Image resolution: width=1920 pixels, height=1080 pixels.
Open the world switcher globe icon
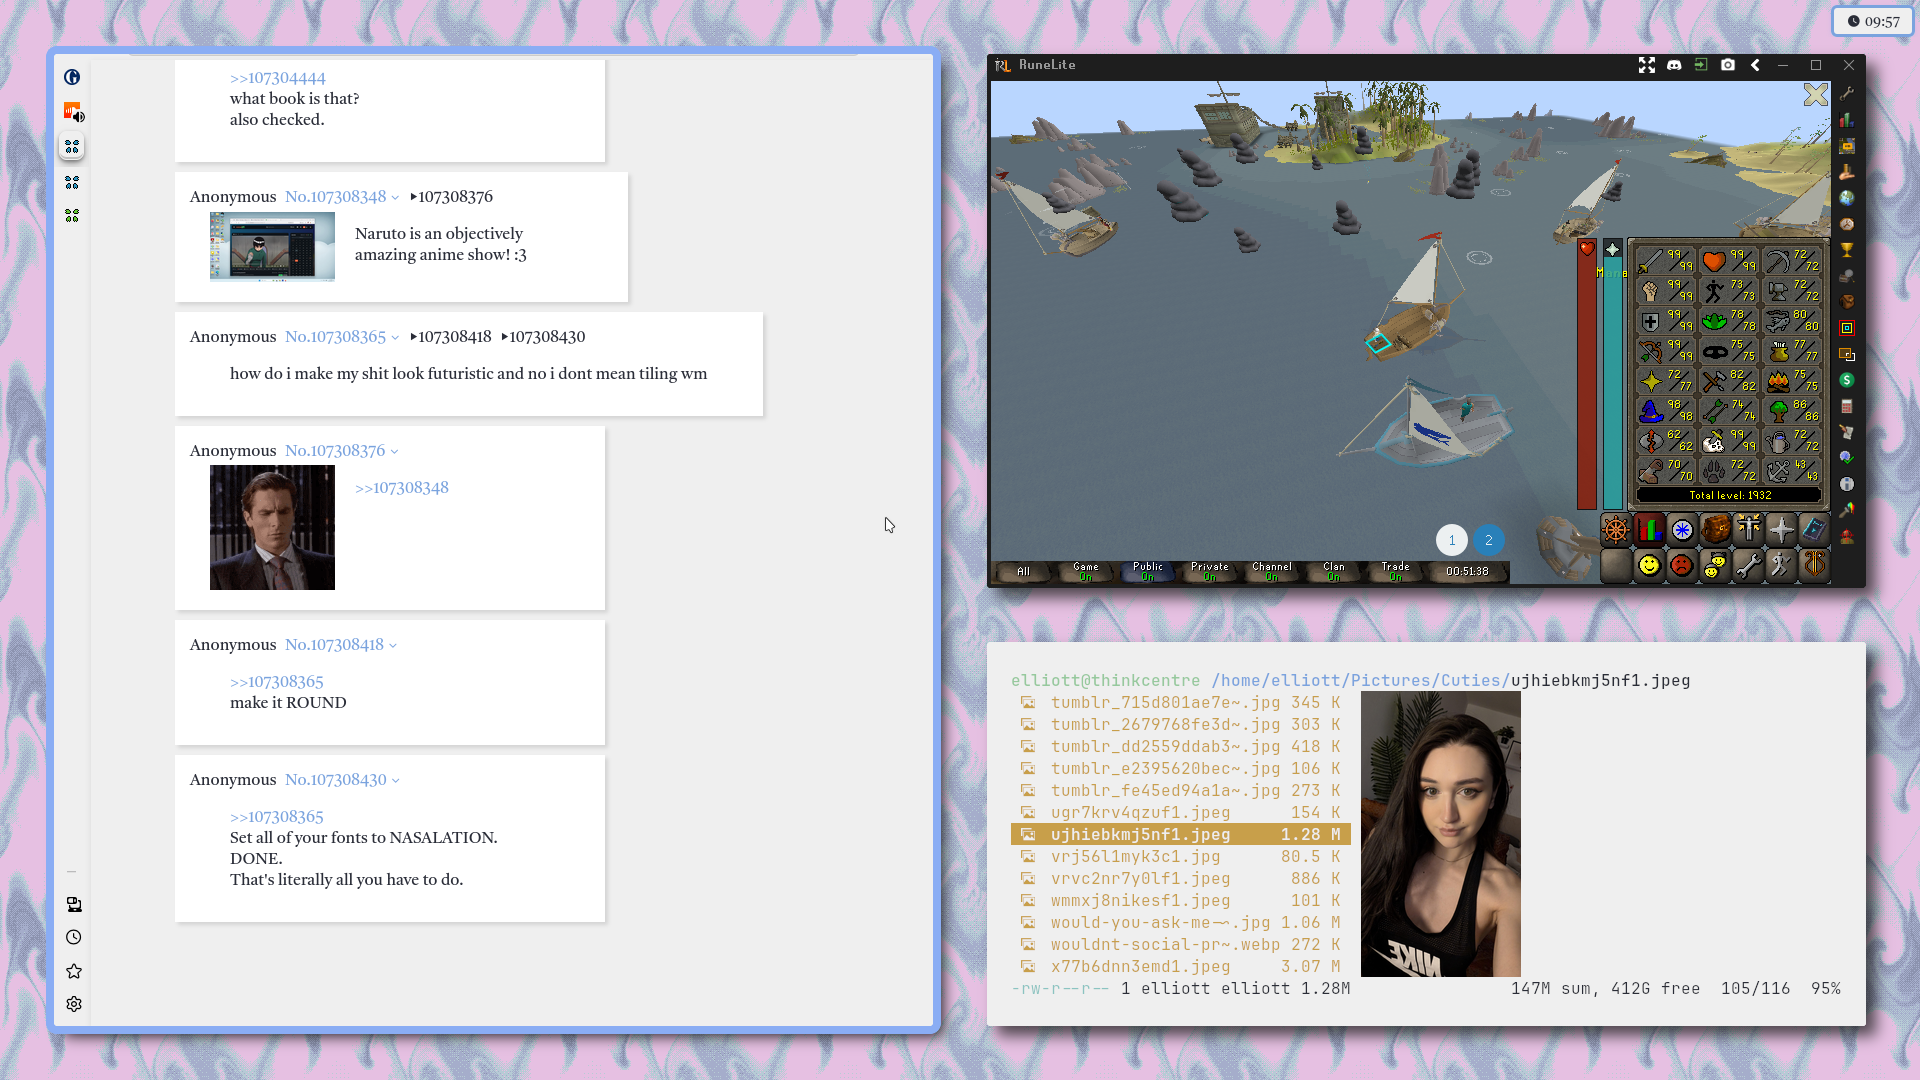pos(1847,198)
